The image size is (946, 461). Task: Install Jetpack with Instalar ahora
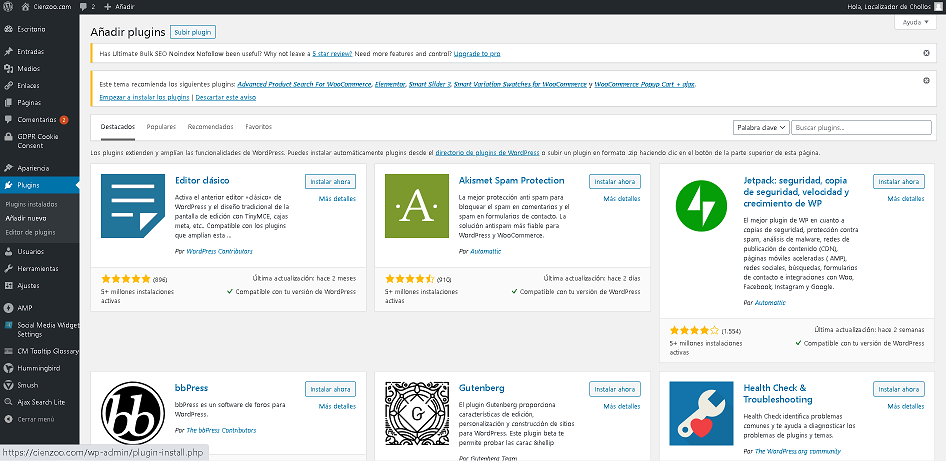(x=899, y=181)
